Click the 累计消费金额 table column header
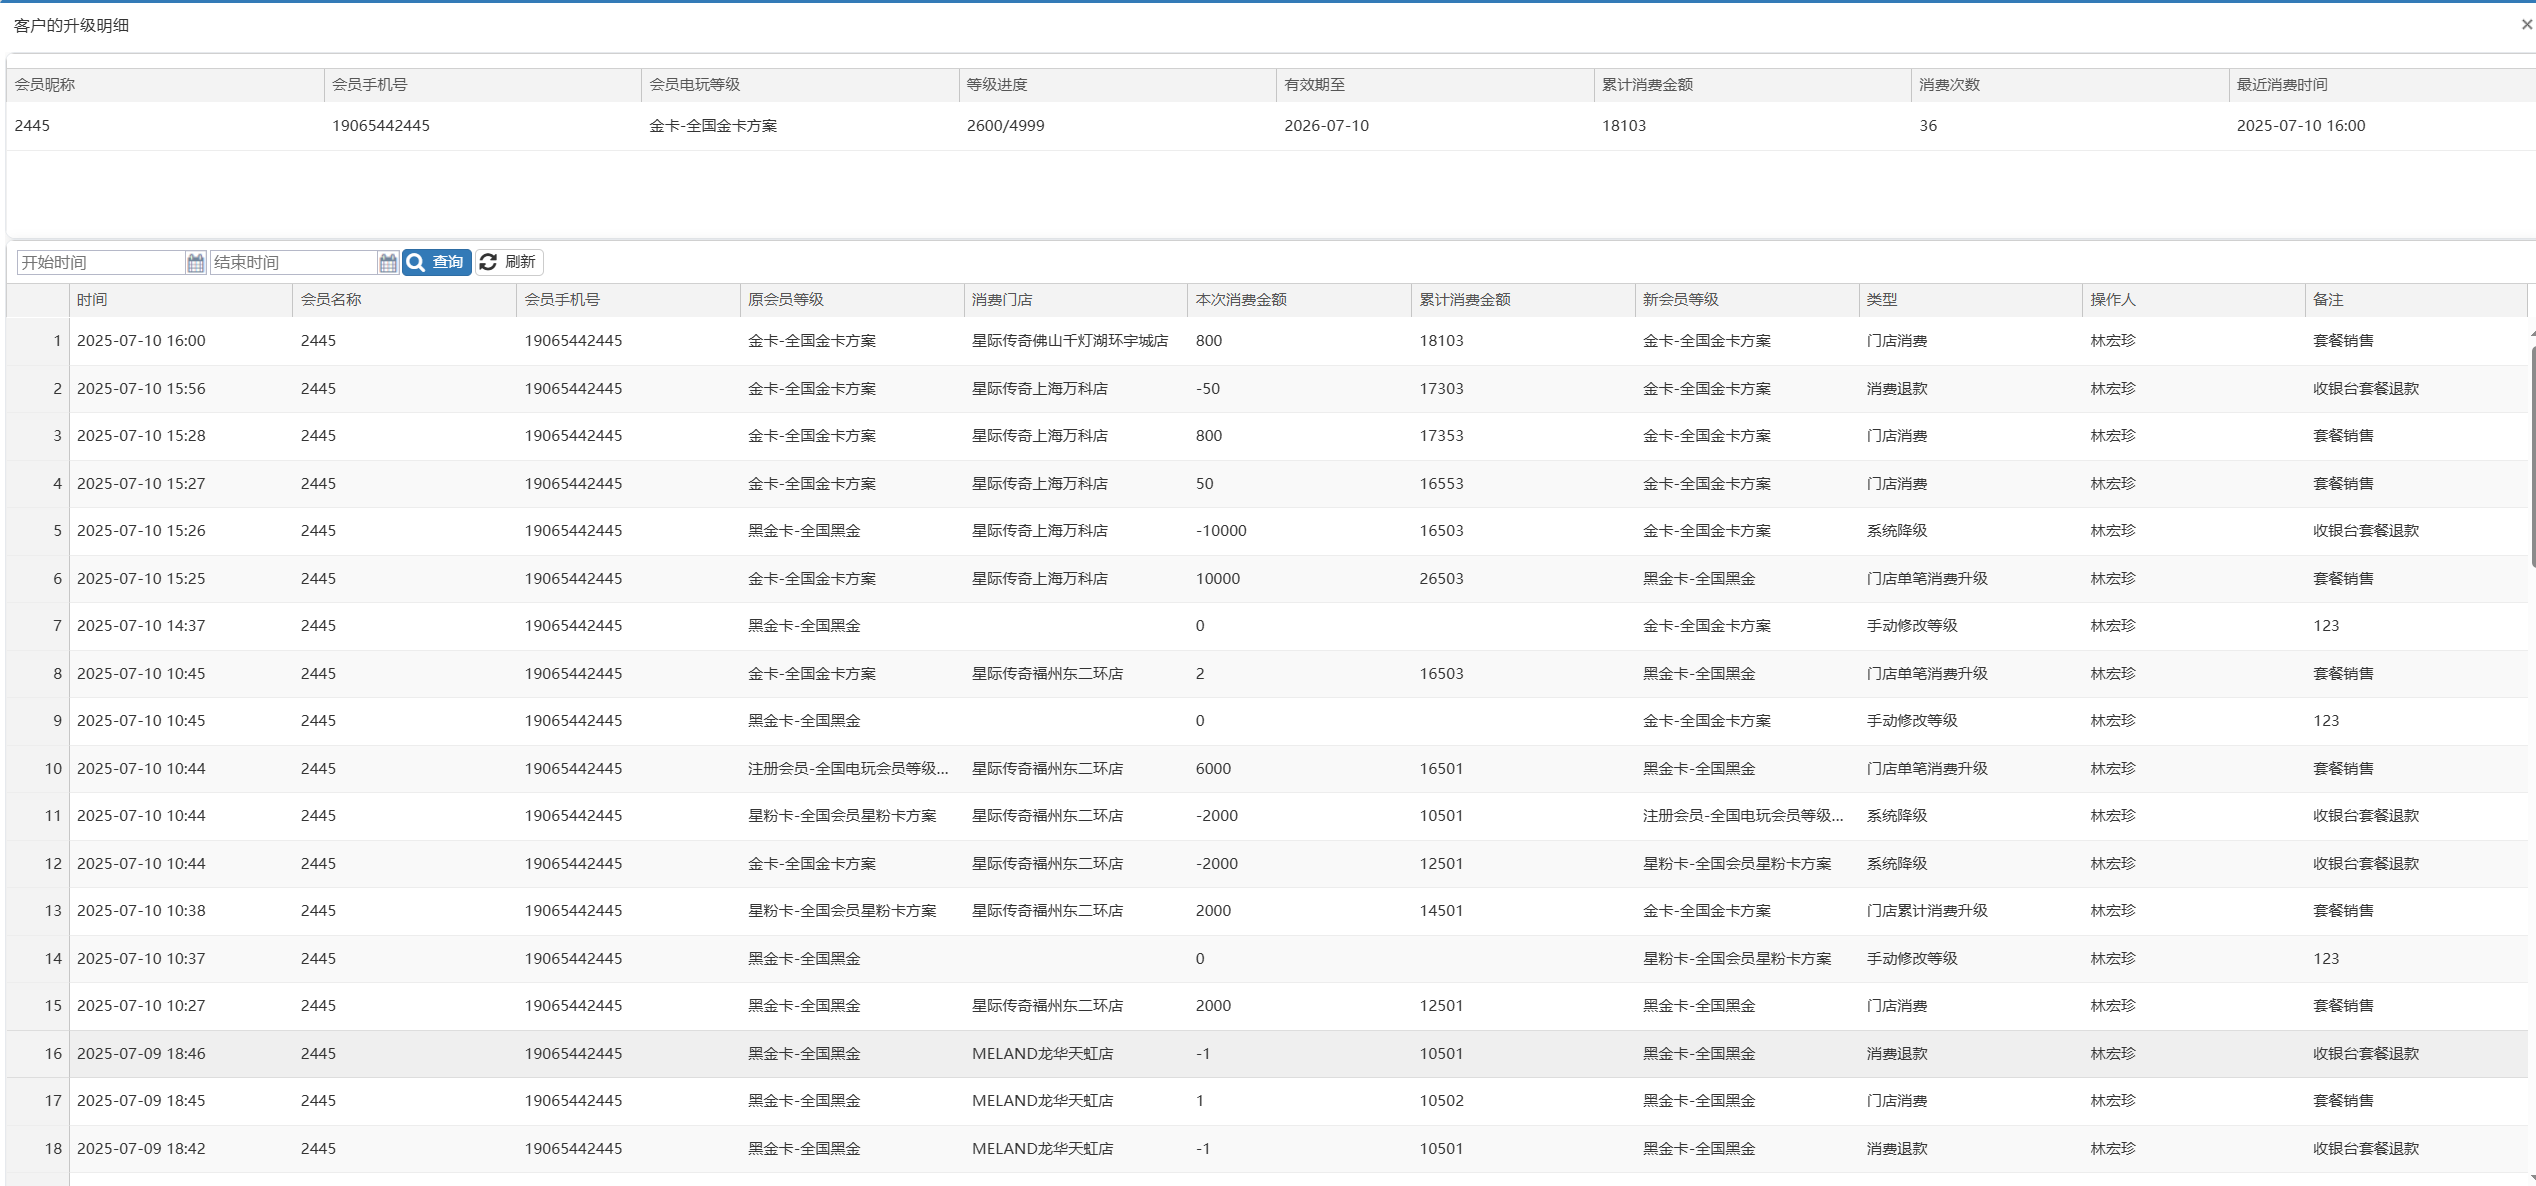 pos(1465,300)
